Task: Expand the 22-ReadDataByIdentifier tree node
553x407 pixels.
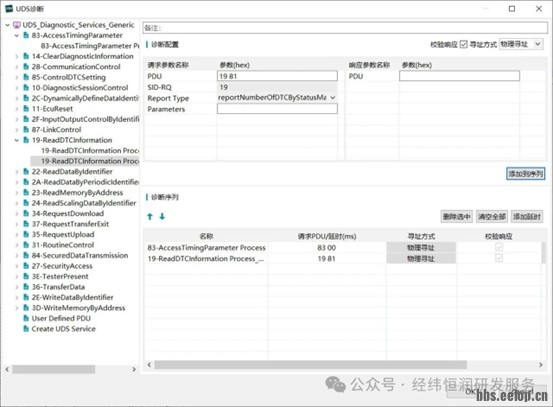Action: [x=17, y=172]
